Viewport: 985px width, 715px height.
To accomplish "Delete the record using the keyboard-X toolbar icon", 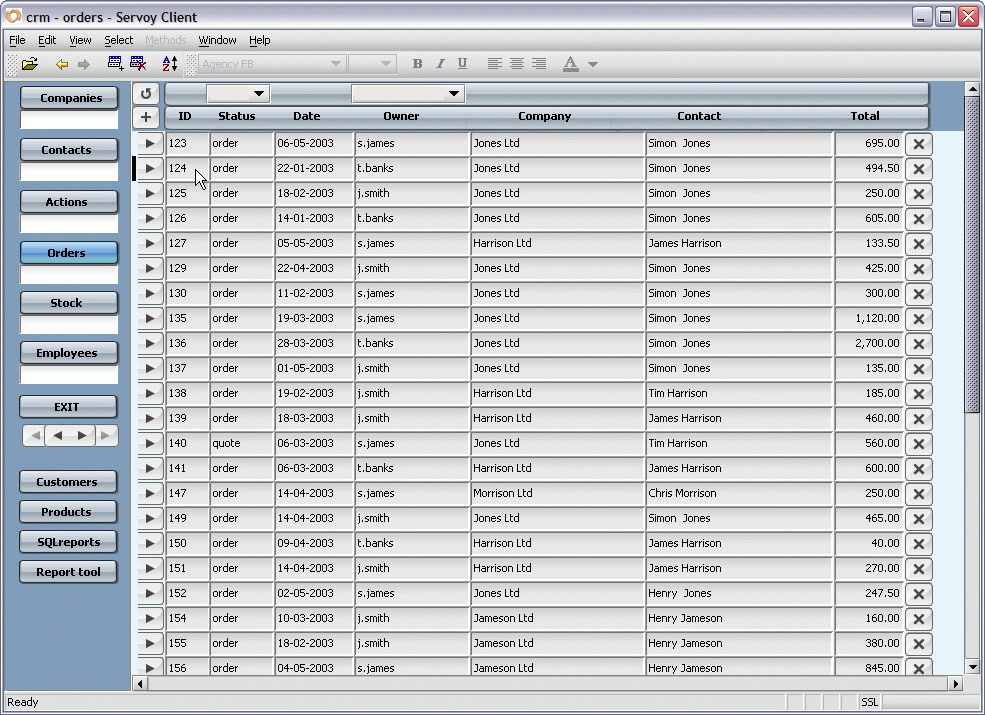I will coord(139,63).
